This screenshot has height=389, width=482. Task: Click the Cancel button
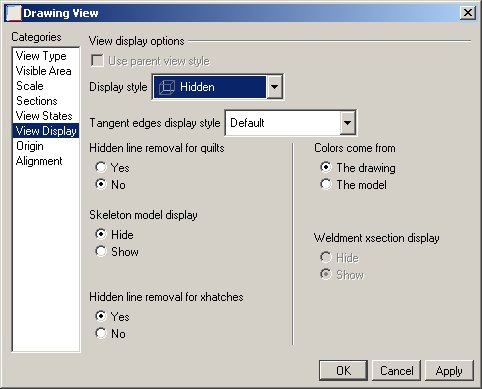coord(397,370)
